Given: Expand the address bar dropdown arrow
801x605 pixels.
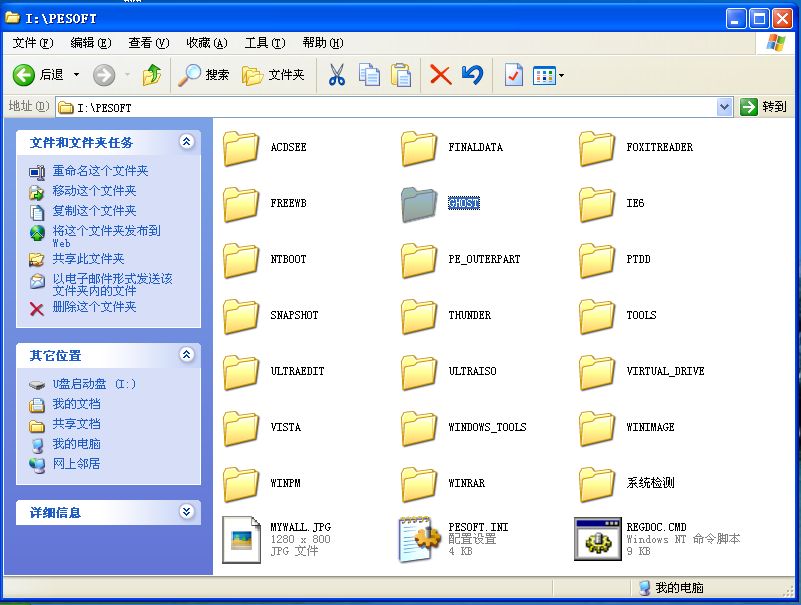Looking at the screenshot, I should point(724,107).
